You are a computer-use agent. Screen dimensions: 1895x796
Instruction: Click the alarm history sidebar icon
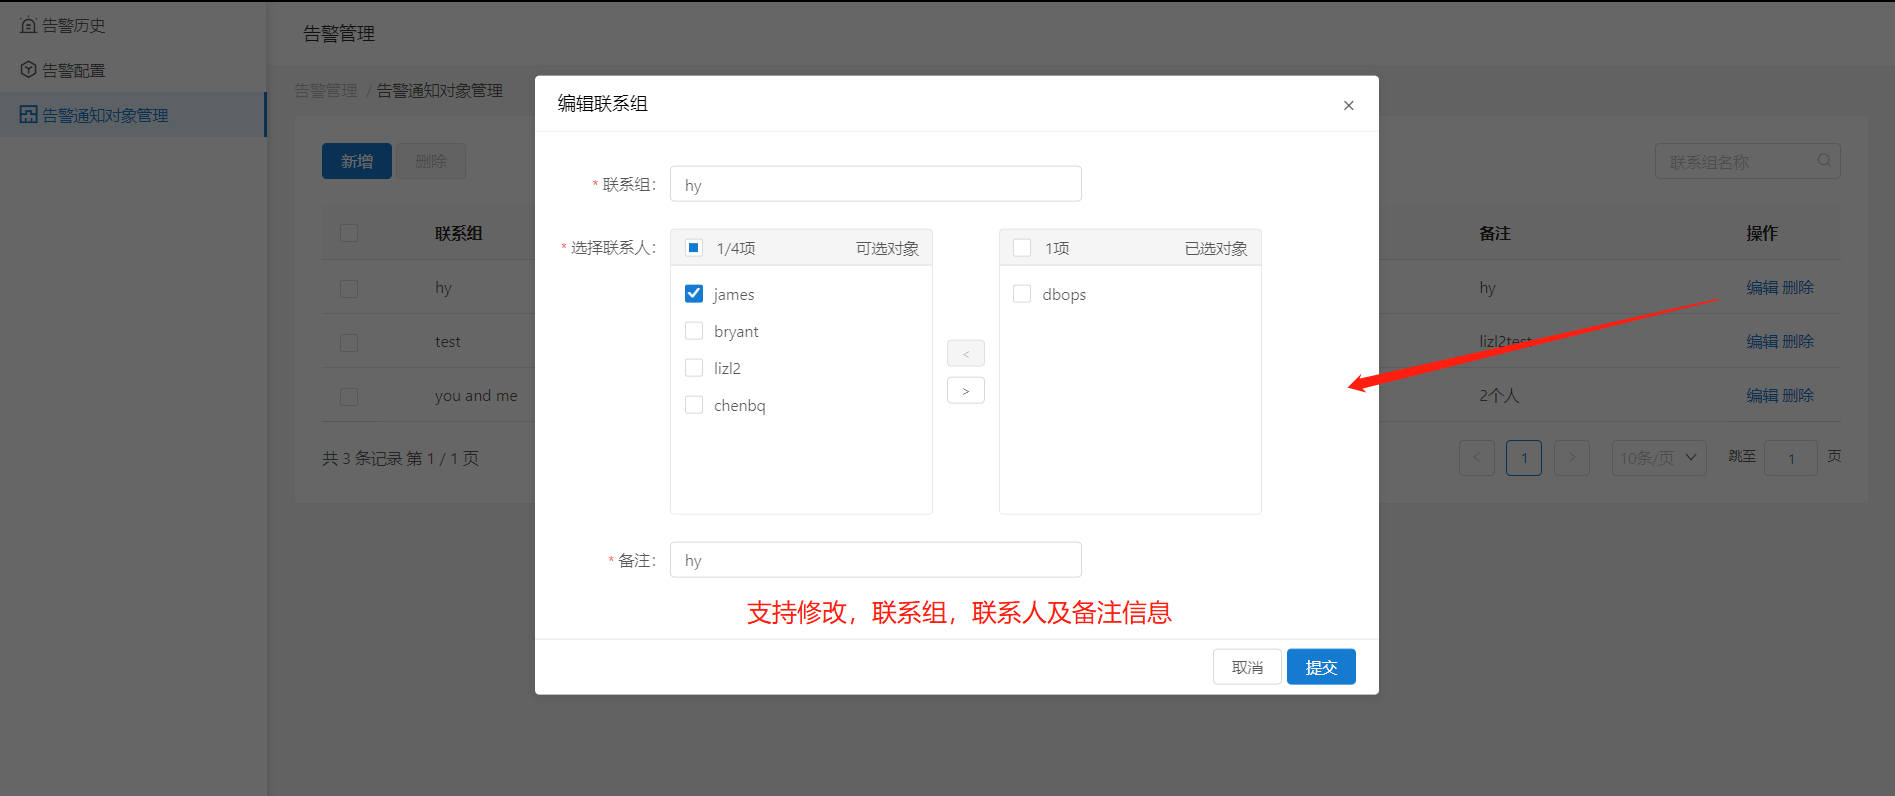pyautogui.click(x=29, y=25)
